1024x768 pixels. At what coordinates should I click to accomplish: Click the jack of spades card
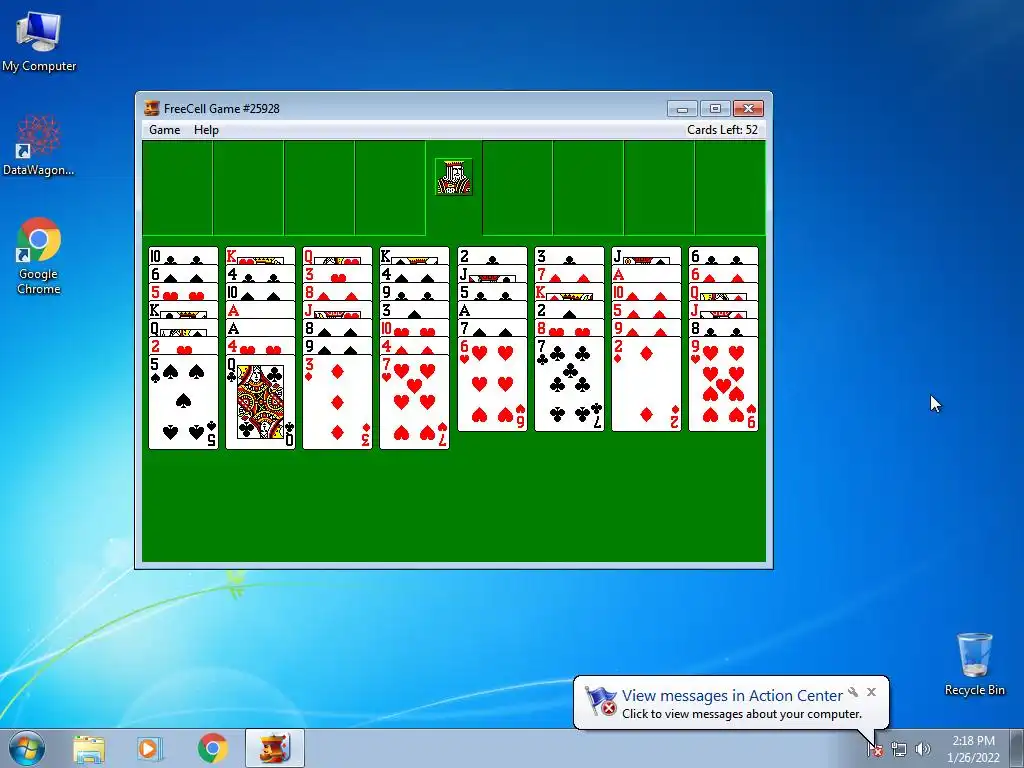(646, 255)
